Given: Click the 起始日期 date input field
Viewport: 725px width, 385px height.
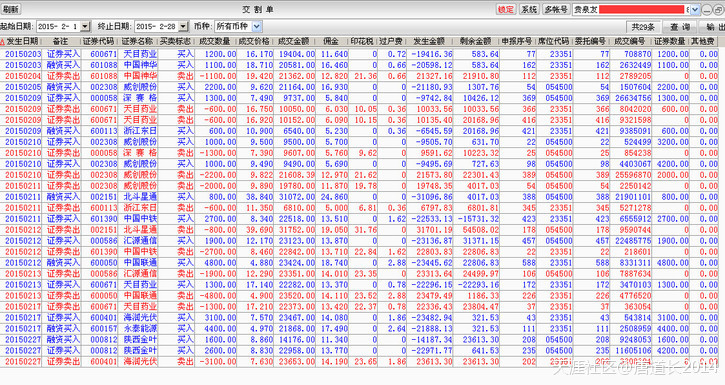Looking at the screenshot, I should point(59,26).
